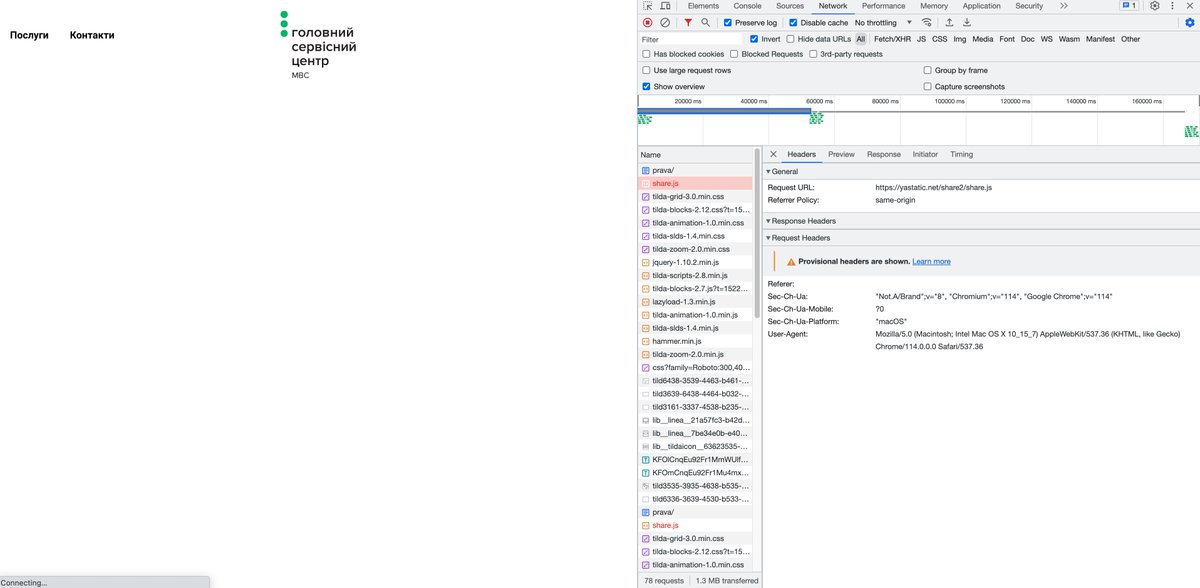The height and width of the screenshot is (588, 1200).
Task: Open Network settings blue gear
Action: point(1189,22)
